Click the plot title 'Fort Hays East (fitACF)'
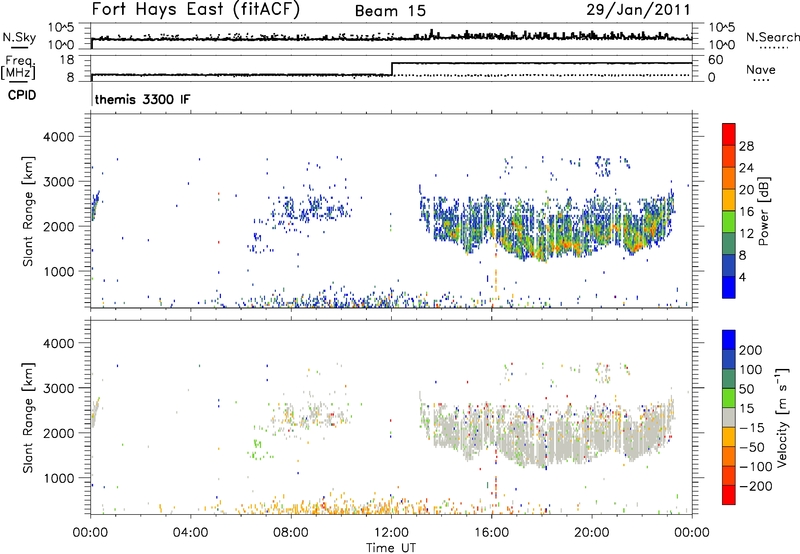 [x=196, y=9]
